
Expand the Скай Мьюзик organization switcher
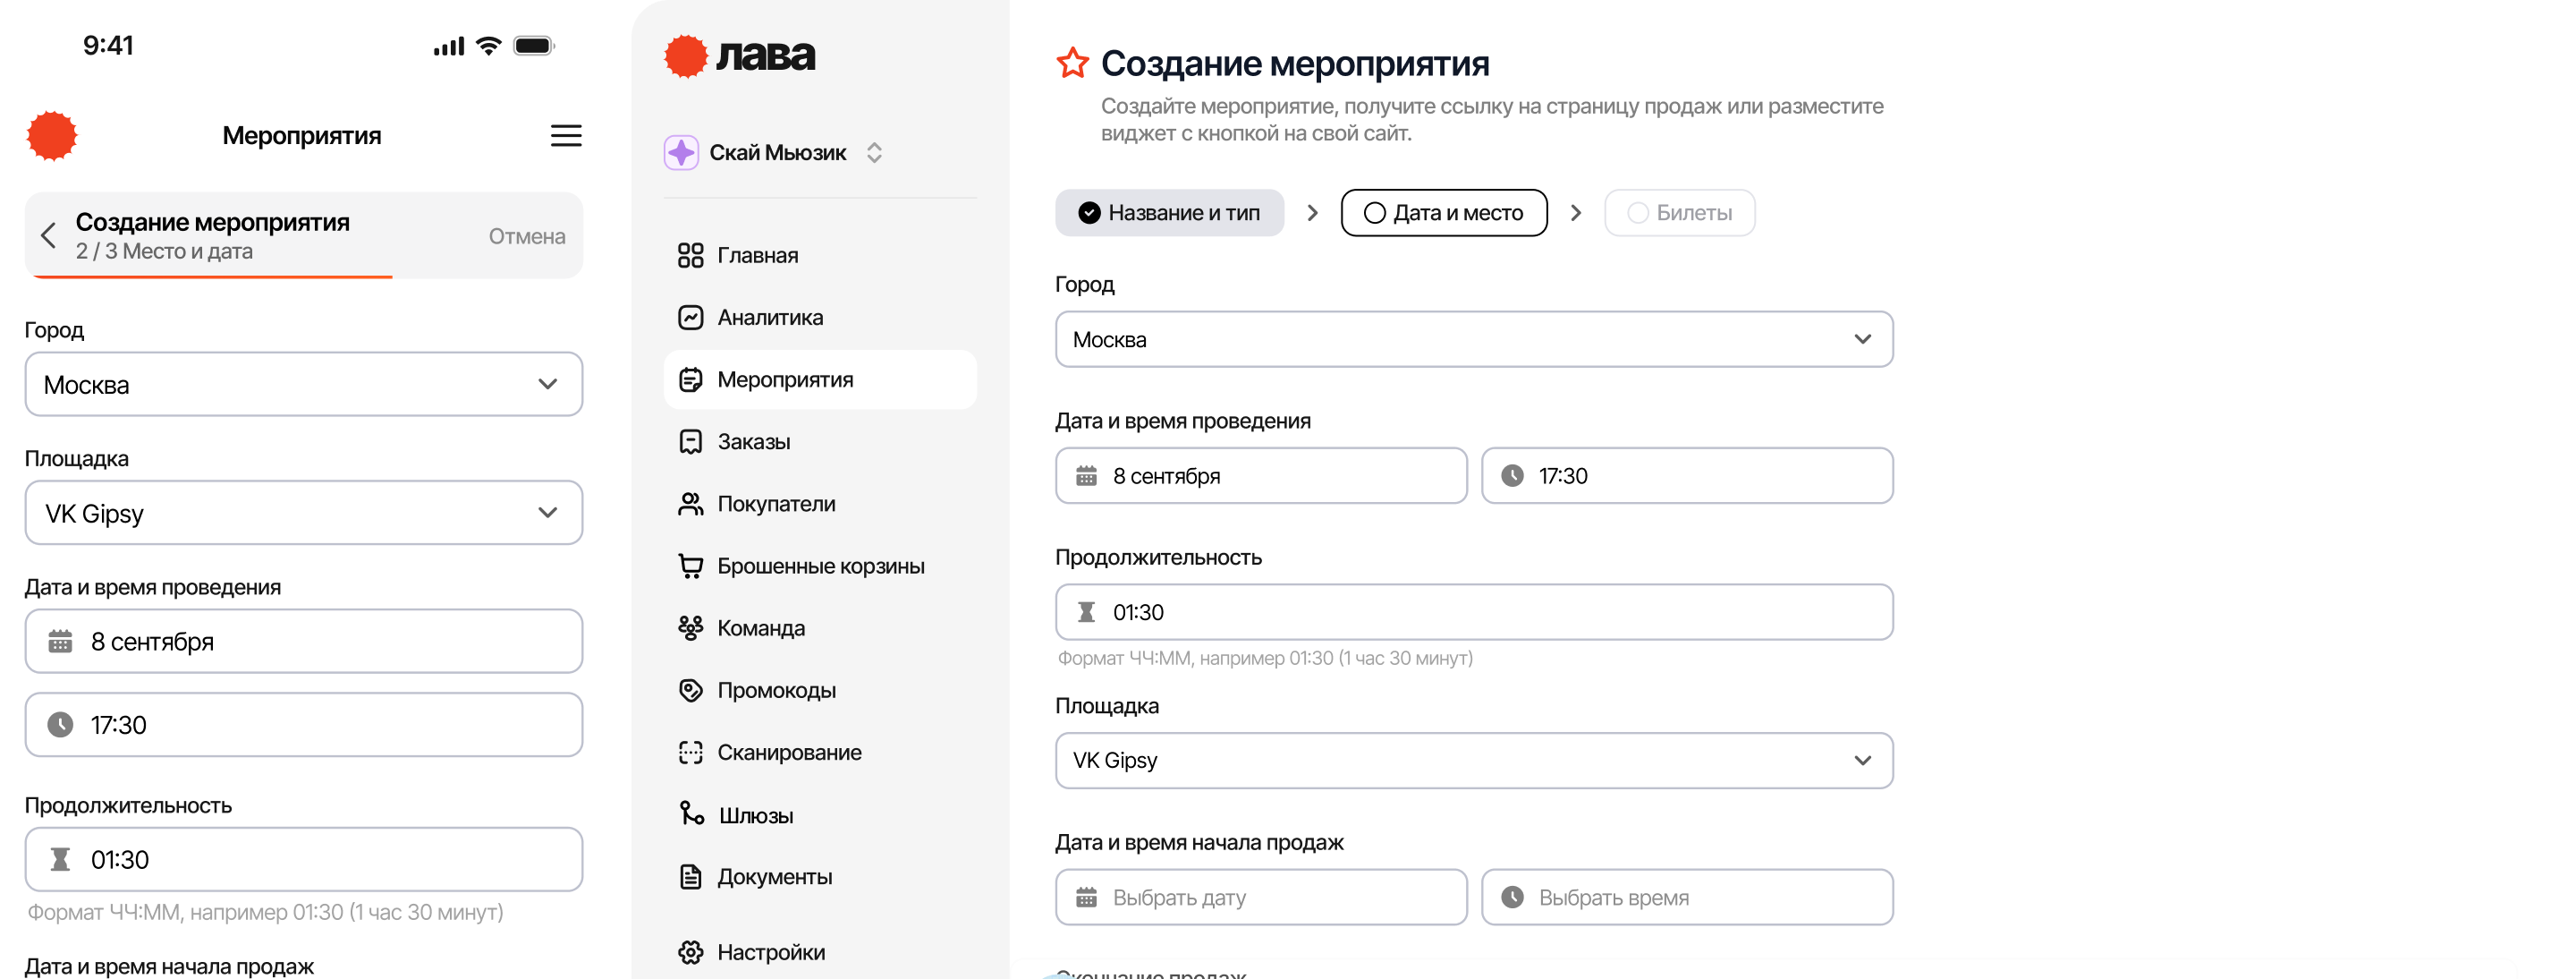[x=874, y=153]
